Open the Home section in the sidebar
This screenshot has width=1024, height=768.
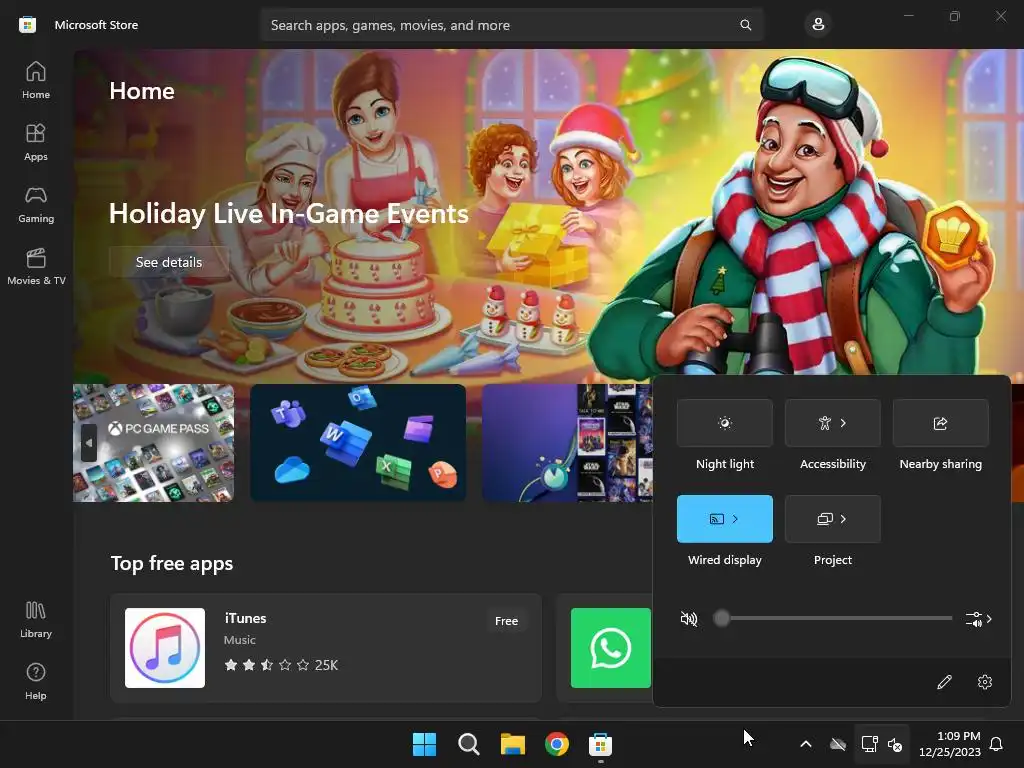pos(36,80)
